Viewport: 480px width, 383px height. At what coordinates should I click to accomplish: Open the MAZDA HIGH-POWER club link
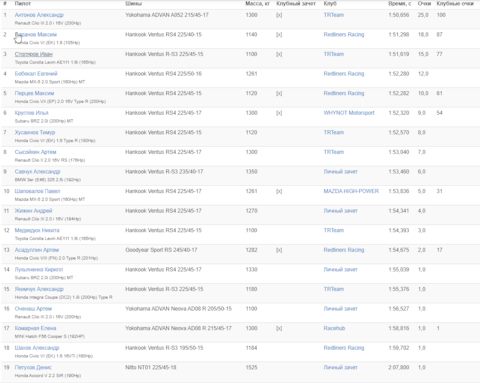351,191
